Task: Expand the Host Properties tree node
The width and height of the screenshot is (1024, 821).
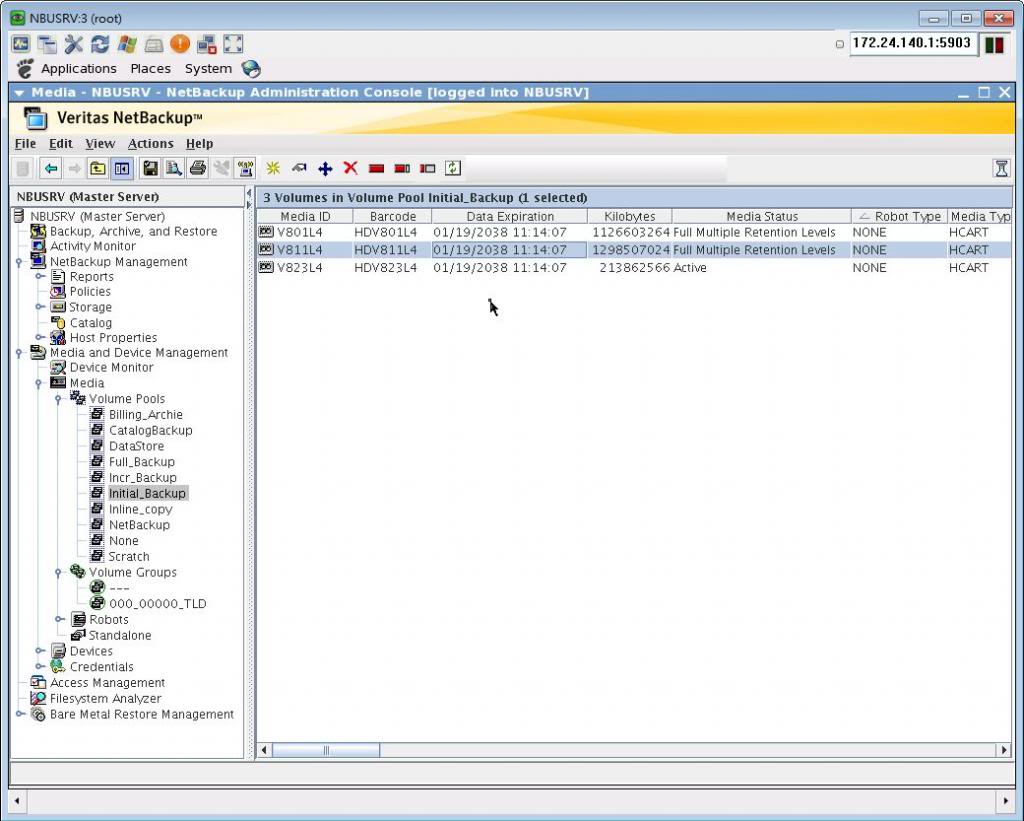Action: click(x=40, y=338)
